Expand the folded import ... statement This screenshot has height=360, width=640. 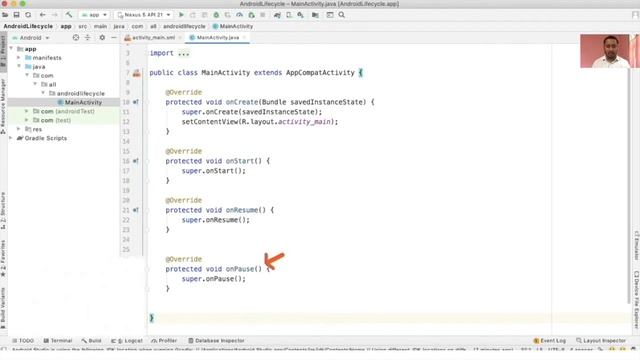pos(184,53)
